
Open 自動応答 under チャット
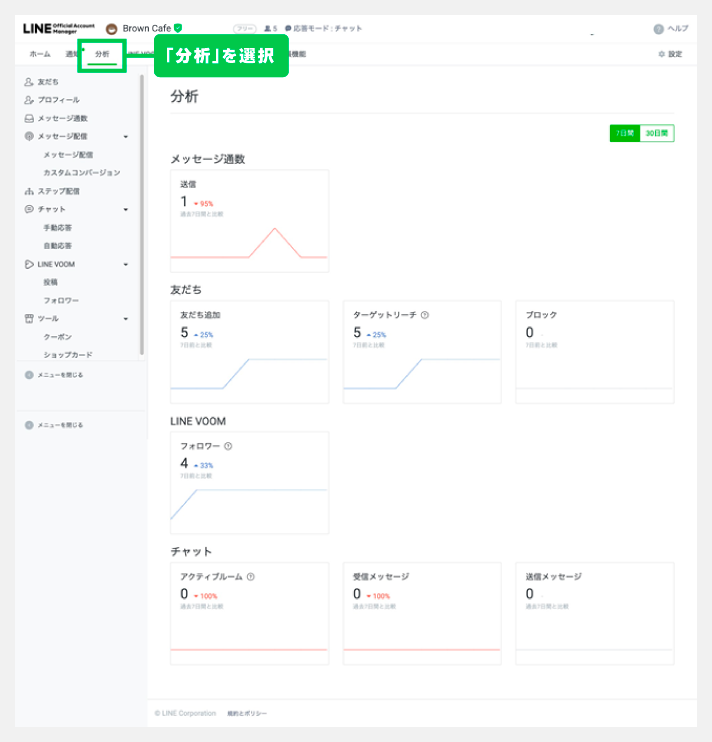(x=58, y=246)
